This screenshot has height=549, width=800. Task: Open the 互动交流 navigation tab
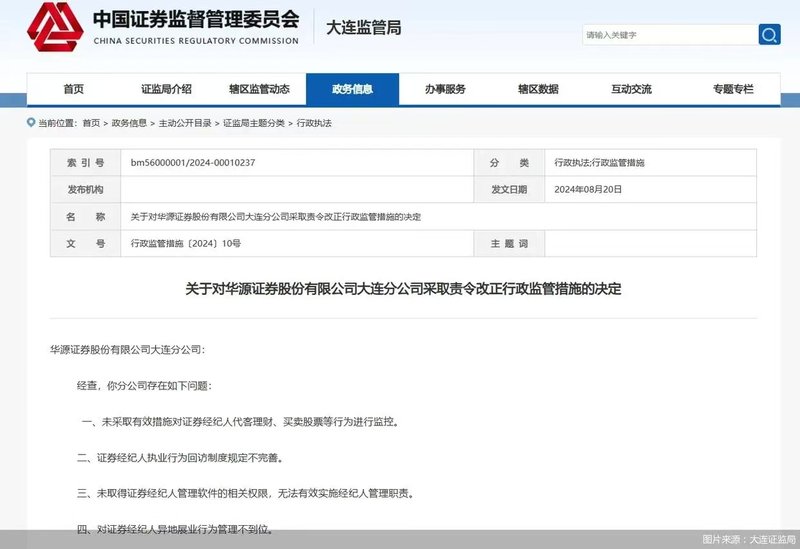[x=632, y=89]
